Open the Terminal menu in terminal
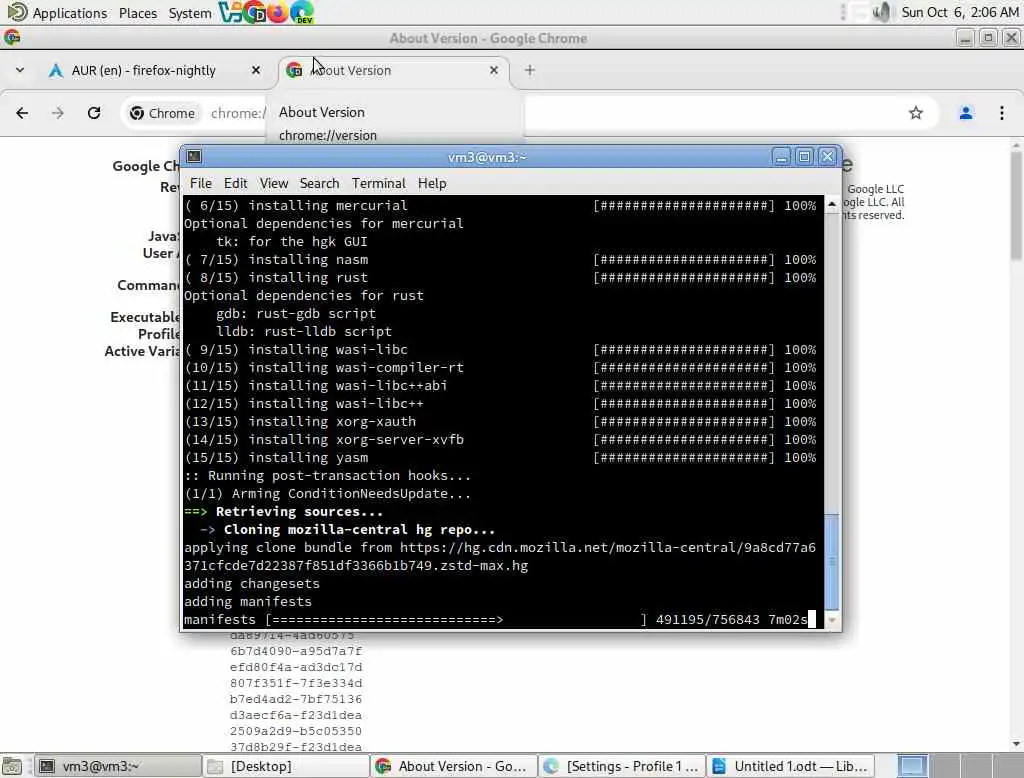This screenshot has height=778, width=1024. pyautogui.click(x=379, y=184)
